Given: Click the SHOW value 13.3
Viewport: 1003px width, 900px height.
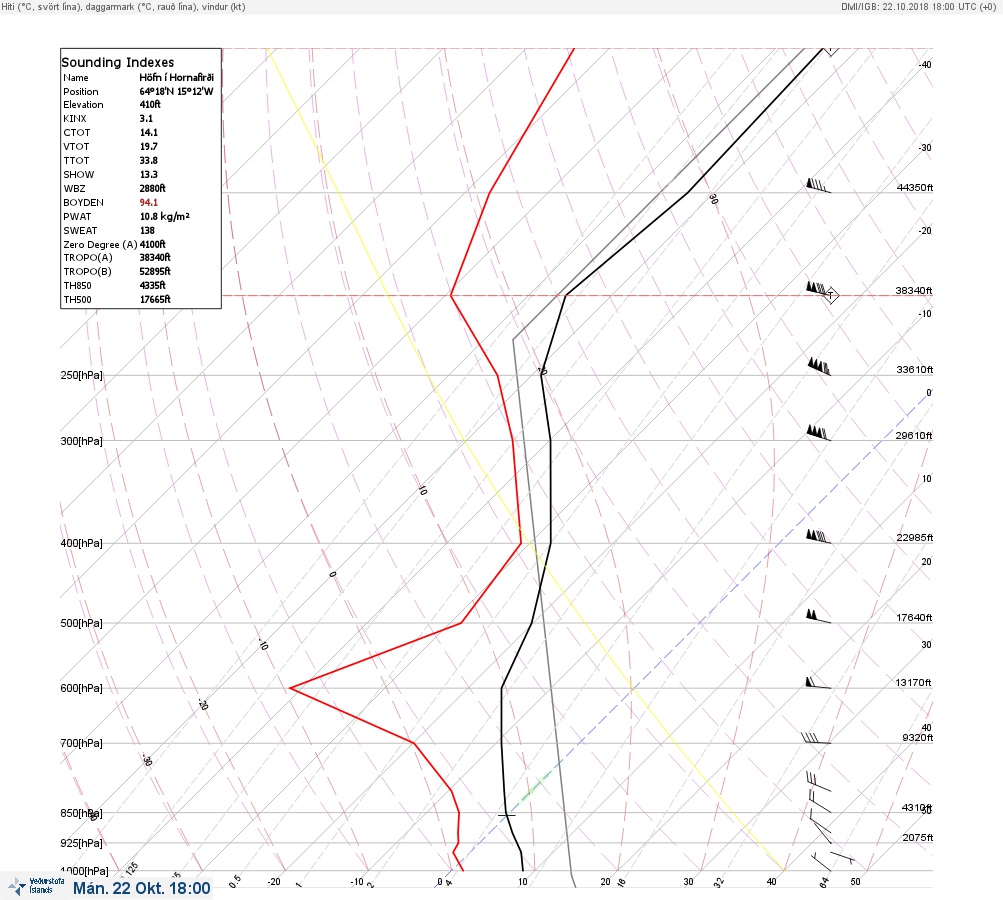Looking at the screenshot, I should (x=148, y=175).
